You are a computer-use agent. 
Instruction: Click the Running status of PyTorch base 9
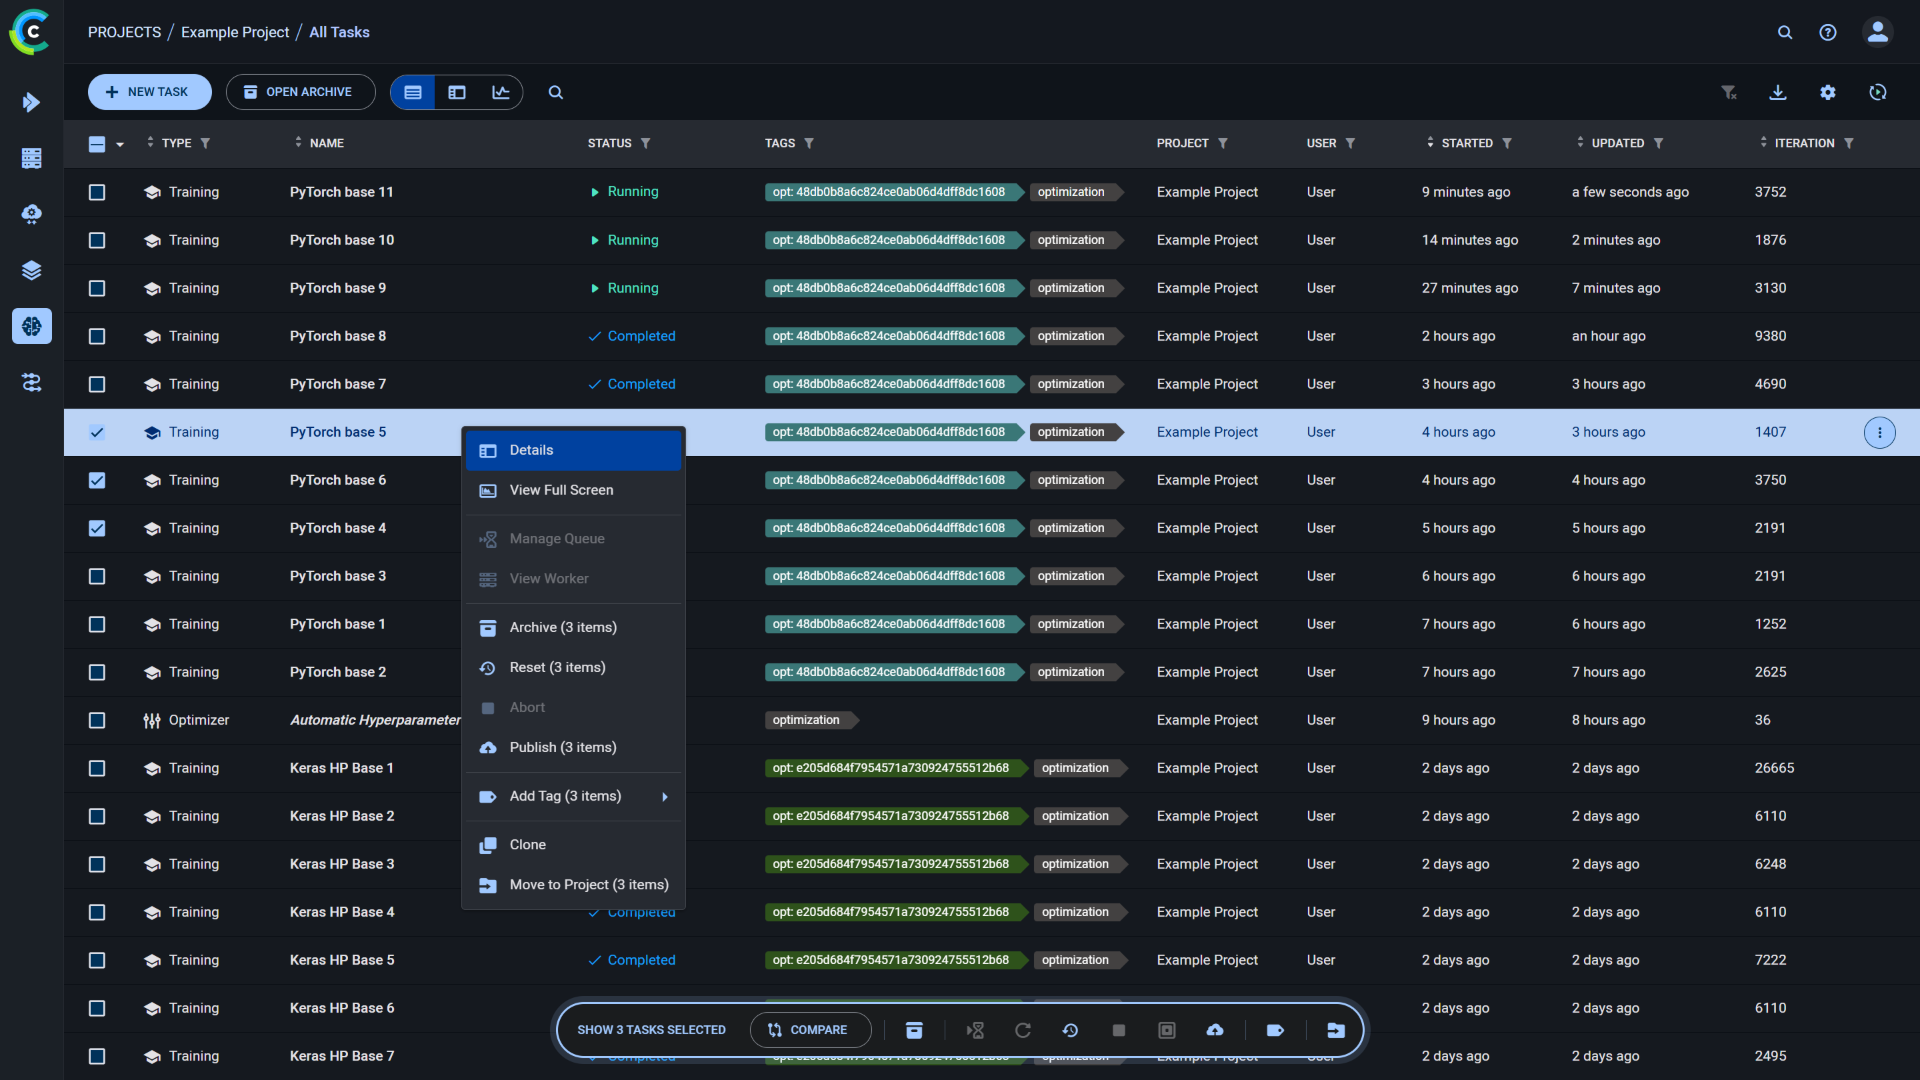coord(625,288)
